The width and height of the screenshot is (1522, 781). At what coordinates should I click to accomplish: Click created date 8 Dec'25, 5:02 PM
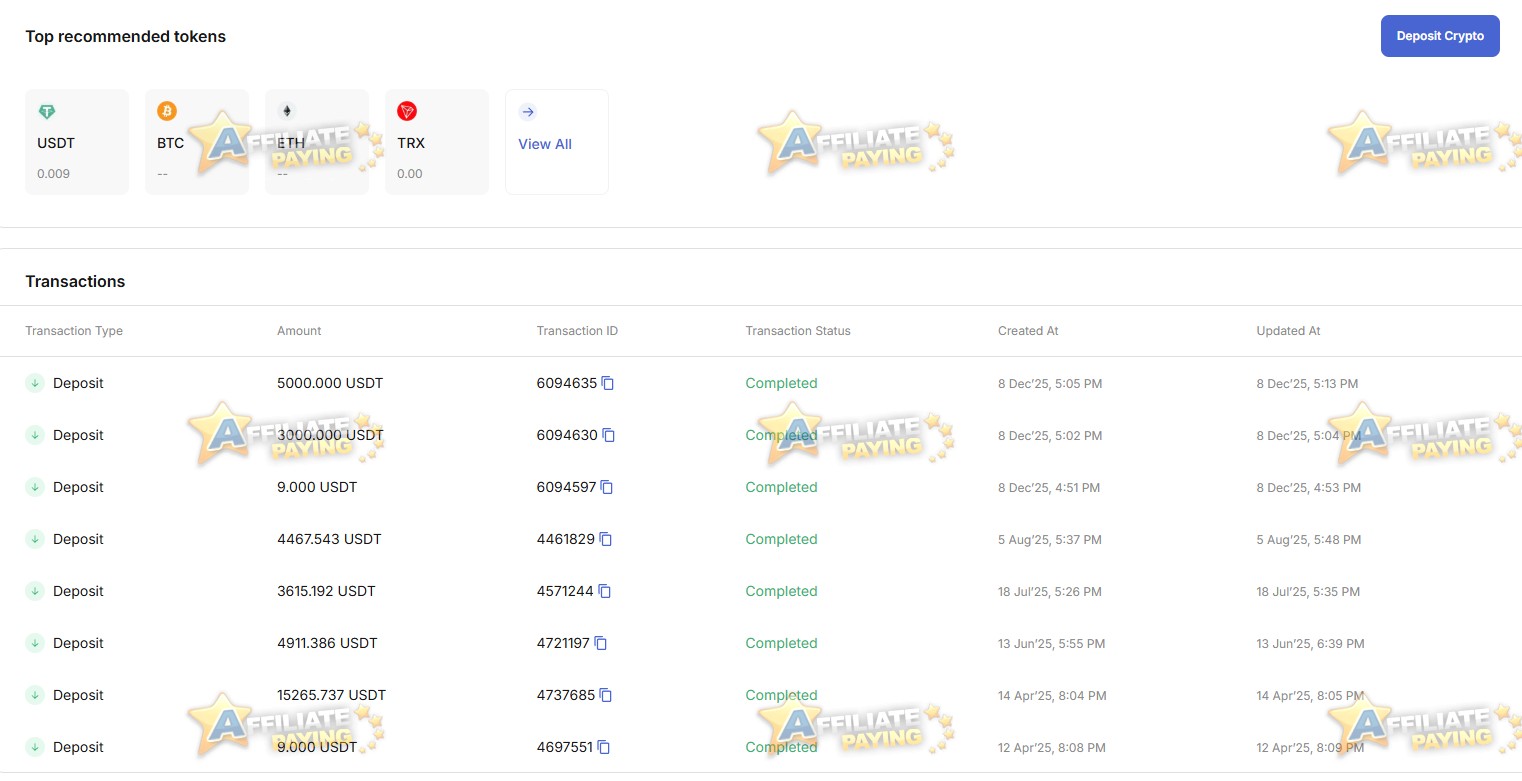tap(1050, 436)
